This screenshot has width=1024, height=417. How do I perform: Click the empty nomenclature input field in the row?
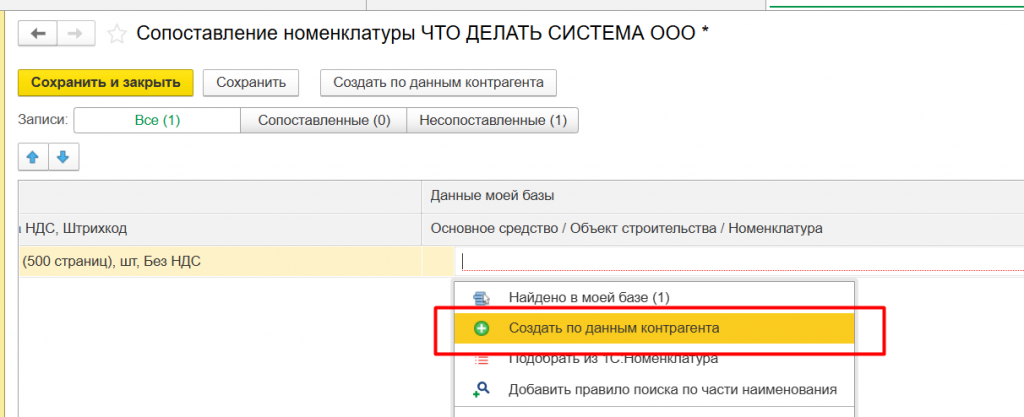click(x=740, y=262)
